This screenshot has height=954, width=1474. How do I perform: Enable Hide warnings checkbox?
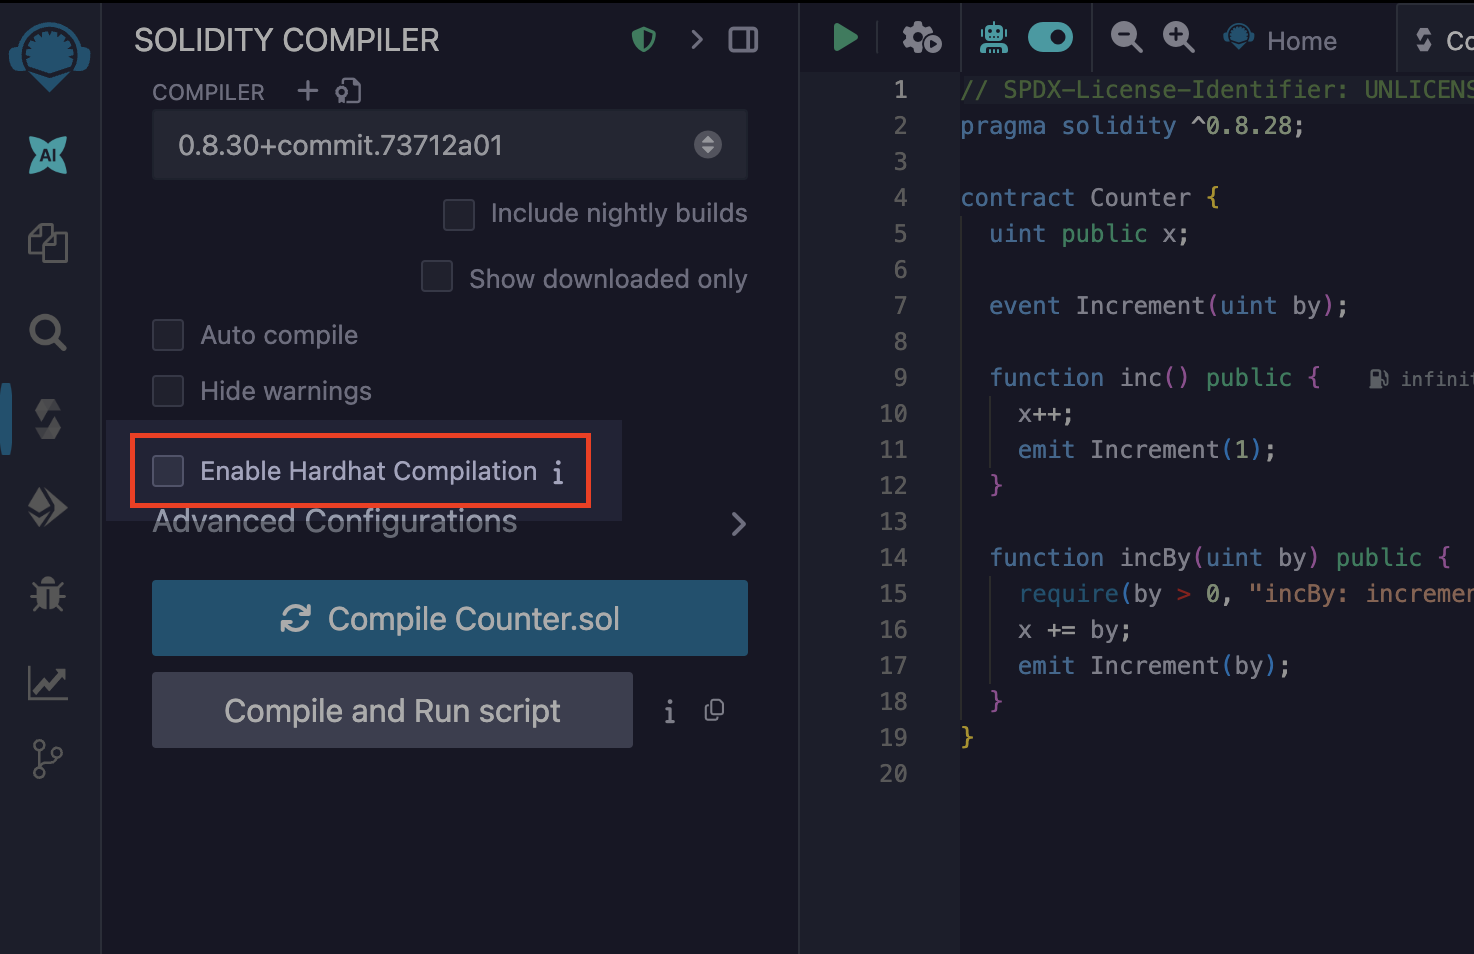168,391
